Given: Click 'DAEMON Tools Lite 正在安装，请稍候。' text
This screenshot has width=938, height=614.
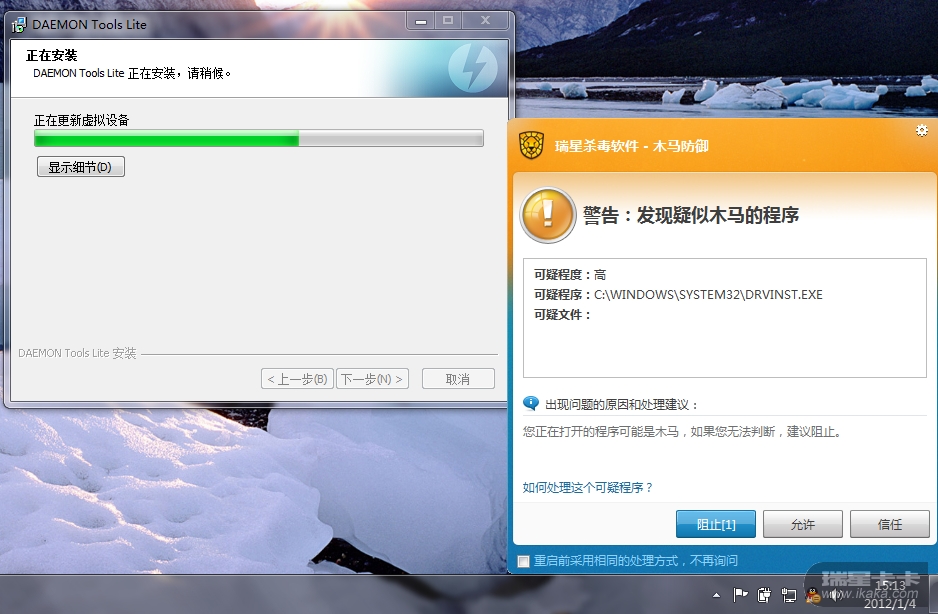Looking at the screenshot, I should click(132, 73).
